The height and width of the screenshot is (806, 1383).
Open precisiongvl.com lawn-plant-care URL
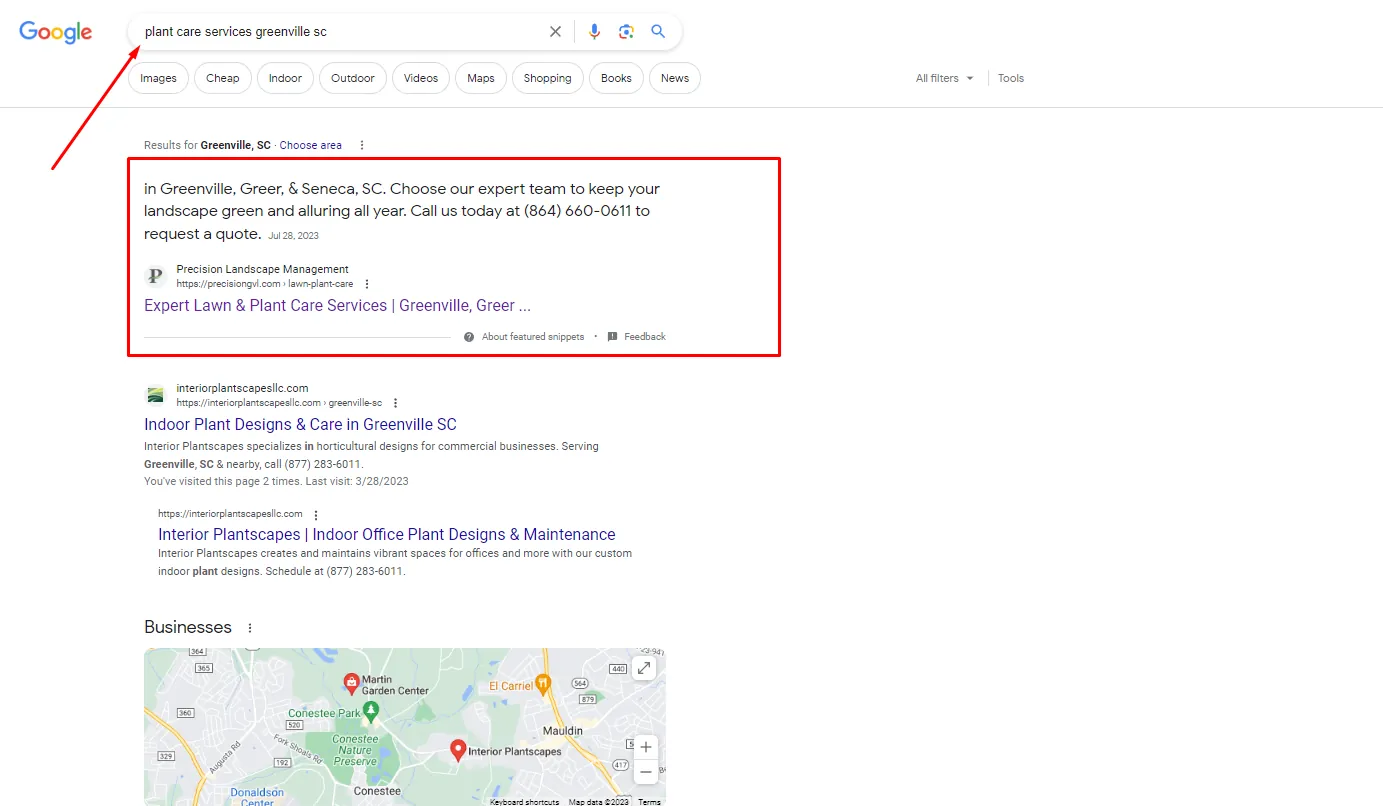pyautogui.click(x=264, y=284)
